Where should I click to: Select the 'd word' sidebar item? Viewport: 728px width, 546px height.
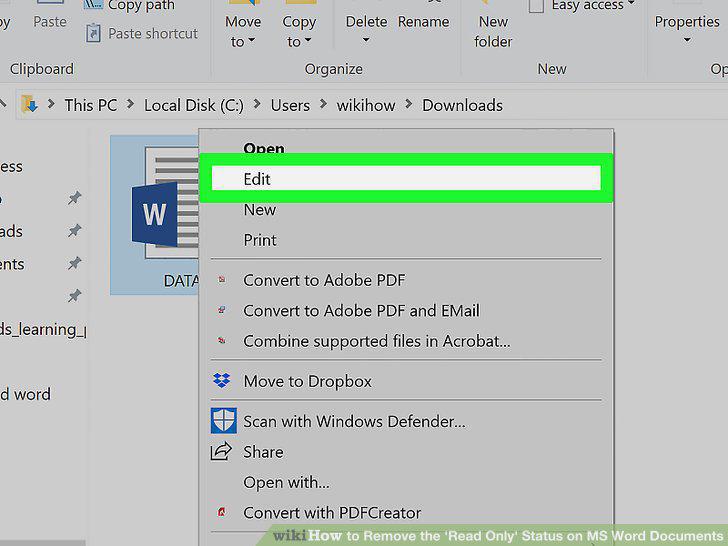point(25,394)
